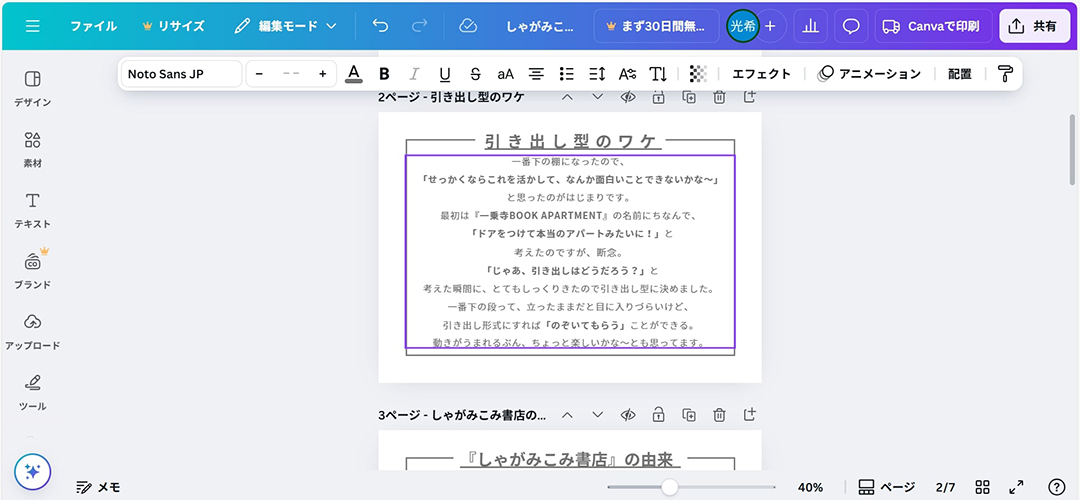The width and height of the screenshot is (1080, 500).
Task: Click the zoom slider handle
Action: (669, 487)
